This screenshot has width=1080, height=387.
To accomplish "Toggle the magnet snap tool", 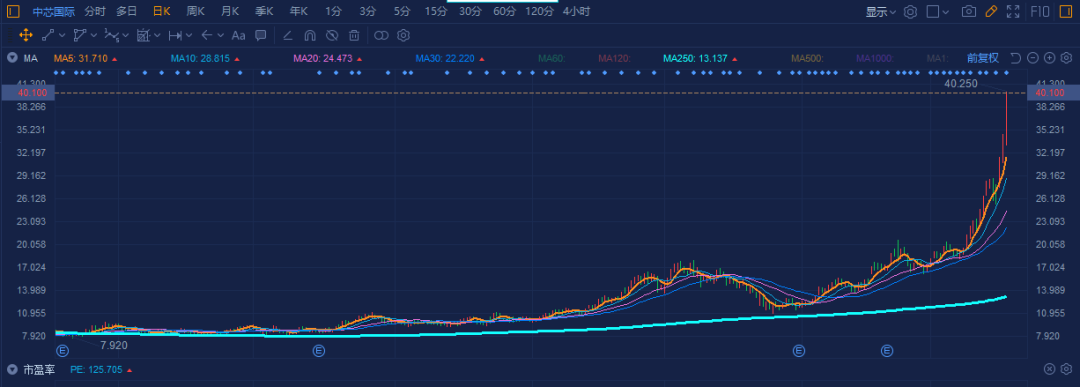I will [x=310, y=35].
